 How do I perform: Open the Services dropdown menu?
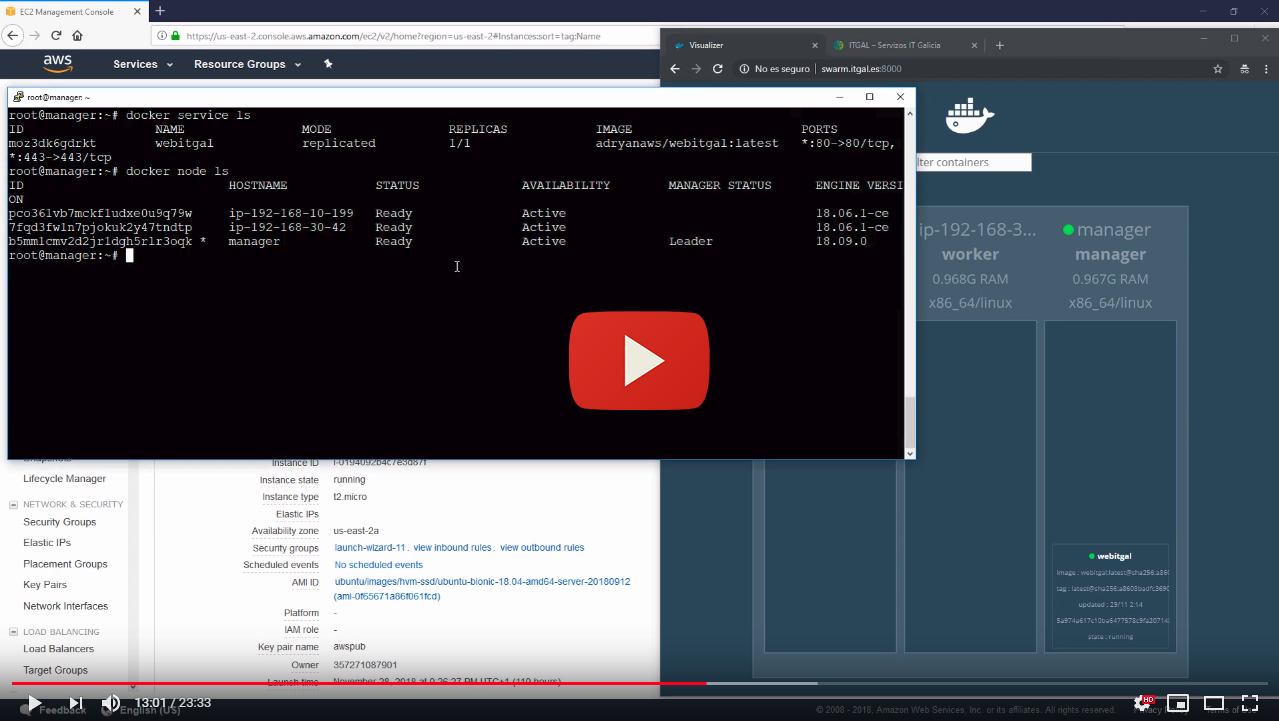tap(143, 64)
